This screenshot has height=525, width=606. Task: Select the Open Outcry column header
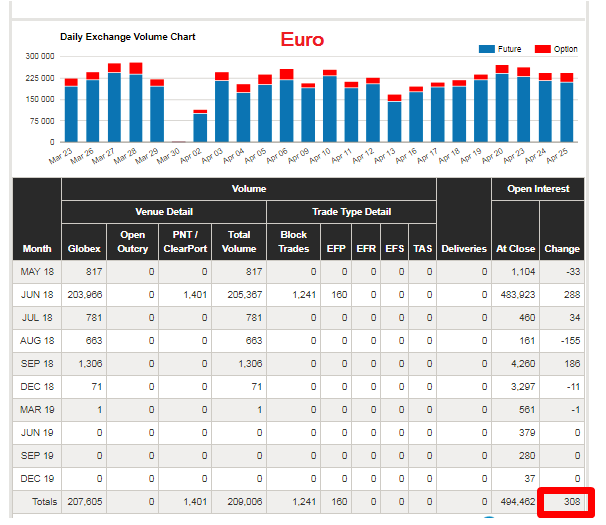pos(133,242)
